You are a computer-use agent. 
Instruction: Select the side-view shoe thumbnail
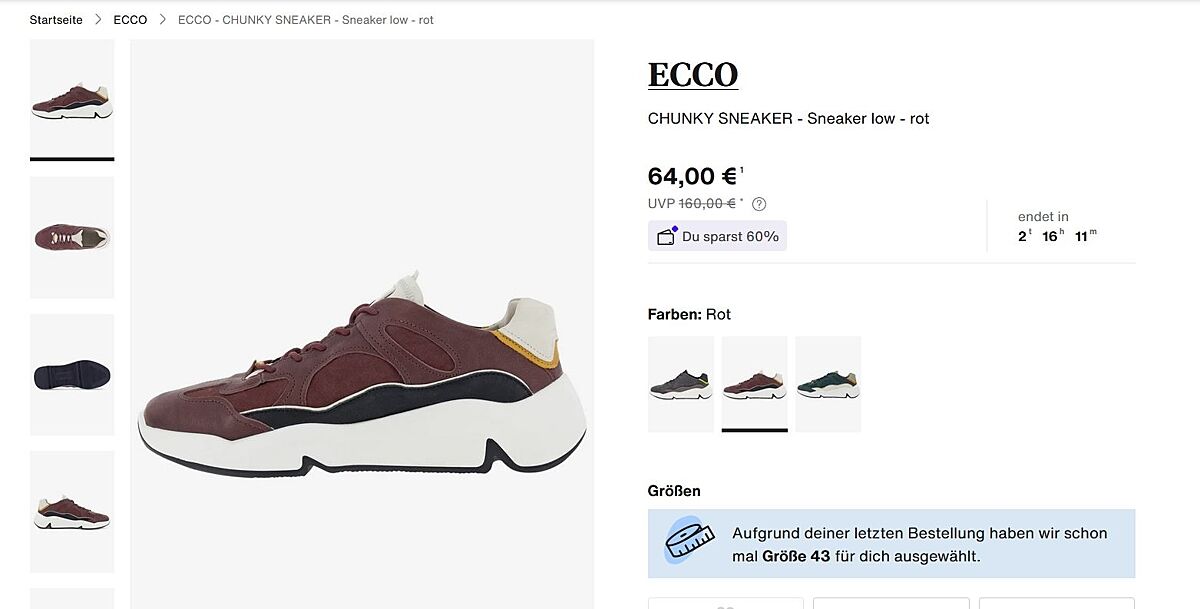(72, 100)
